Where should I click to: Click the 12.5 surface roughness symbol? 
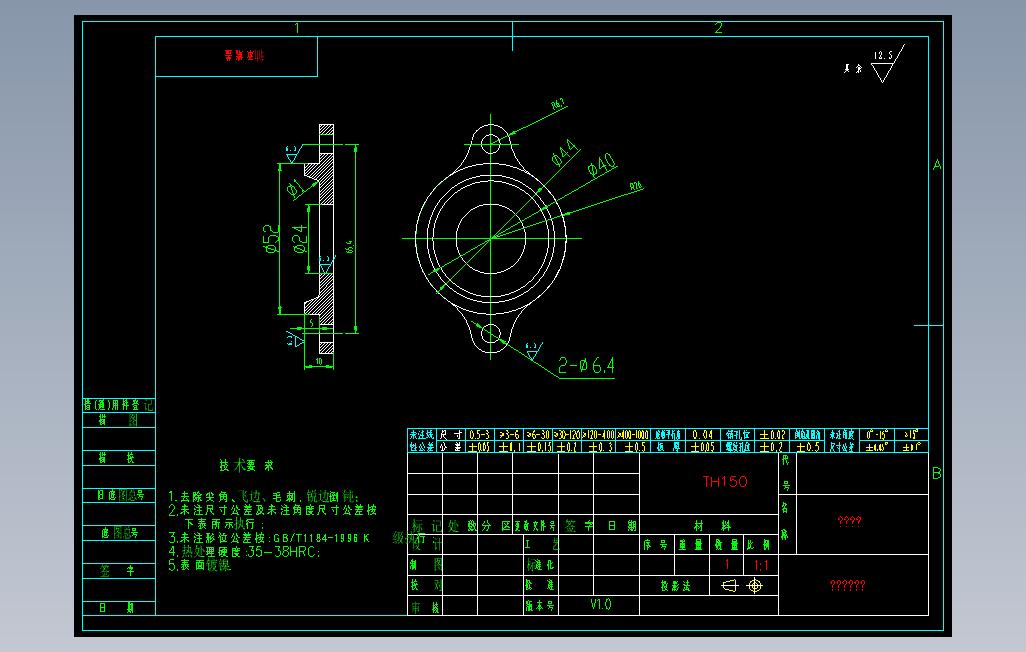(x=887, y=64)
